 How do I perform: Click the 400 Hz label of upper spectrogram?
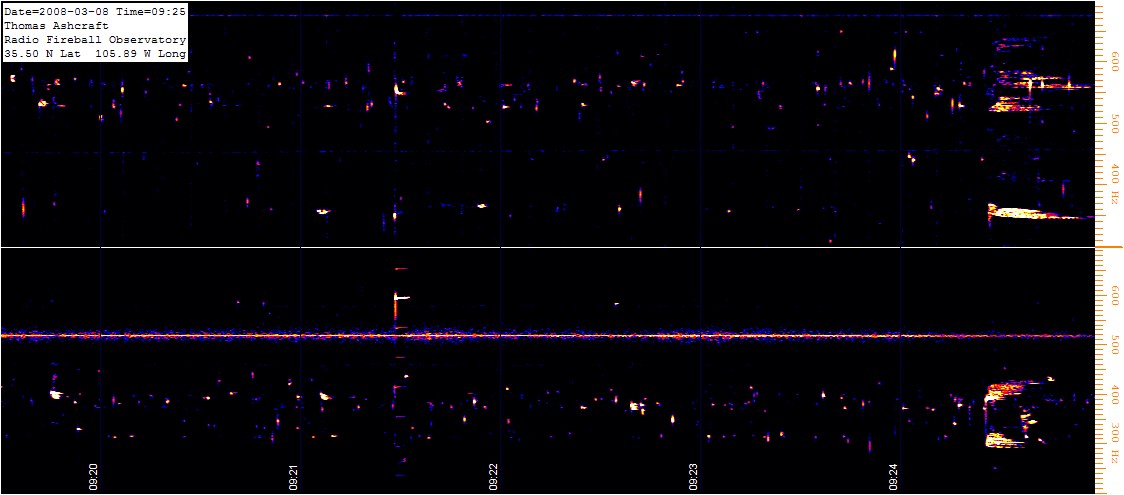tap(1115, 184)
